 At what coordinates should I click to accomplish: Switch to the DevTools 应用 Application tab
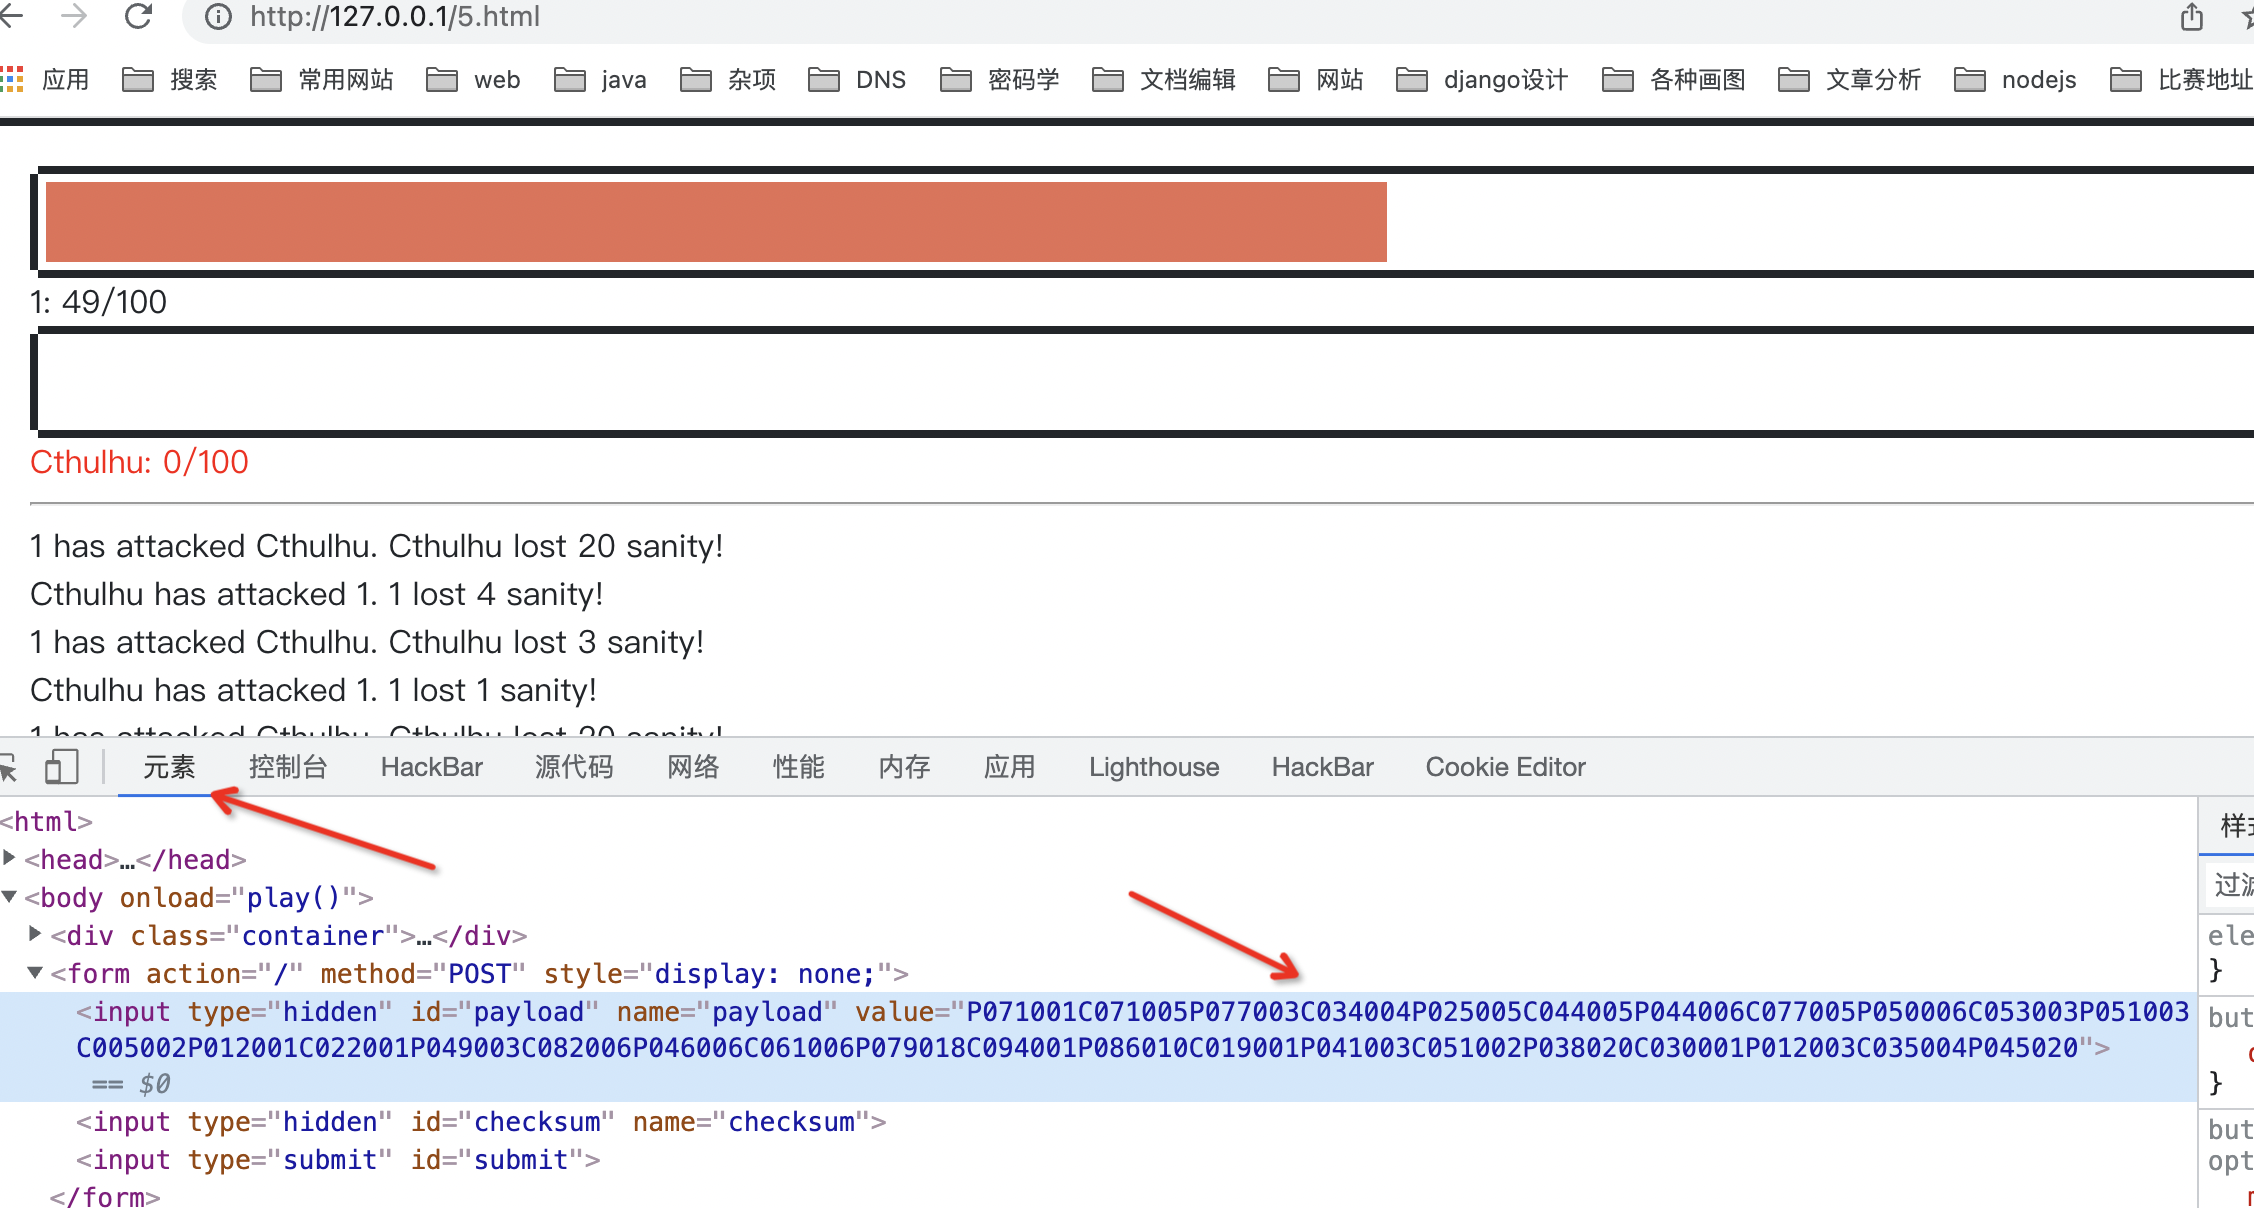tap(1009, 767)
